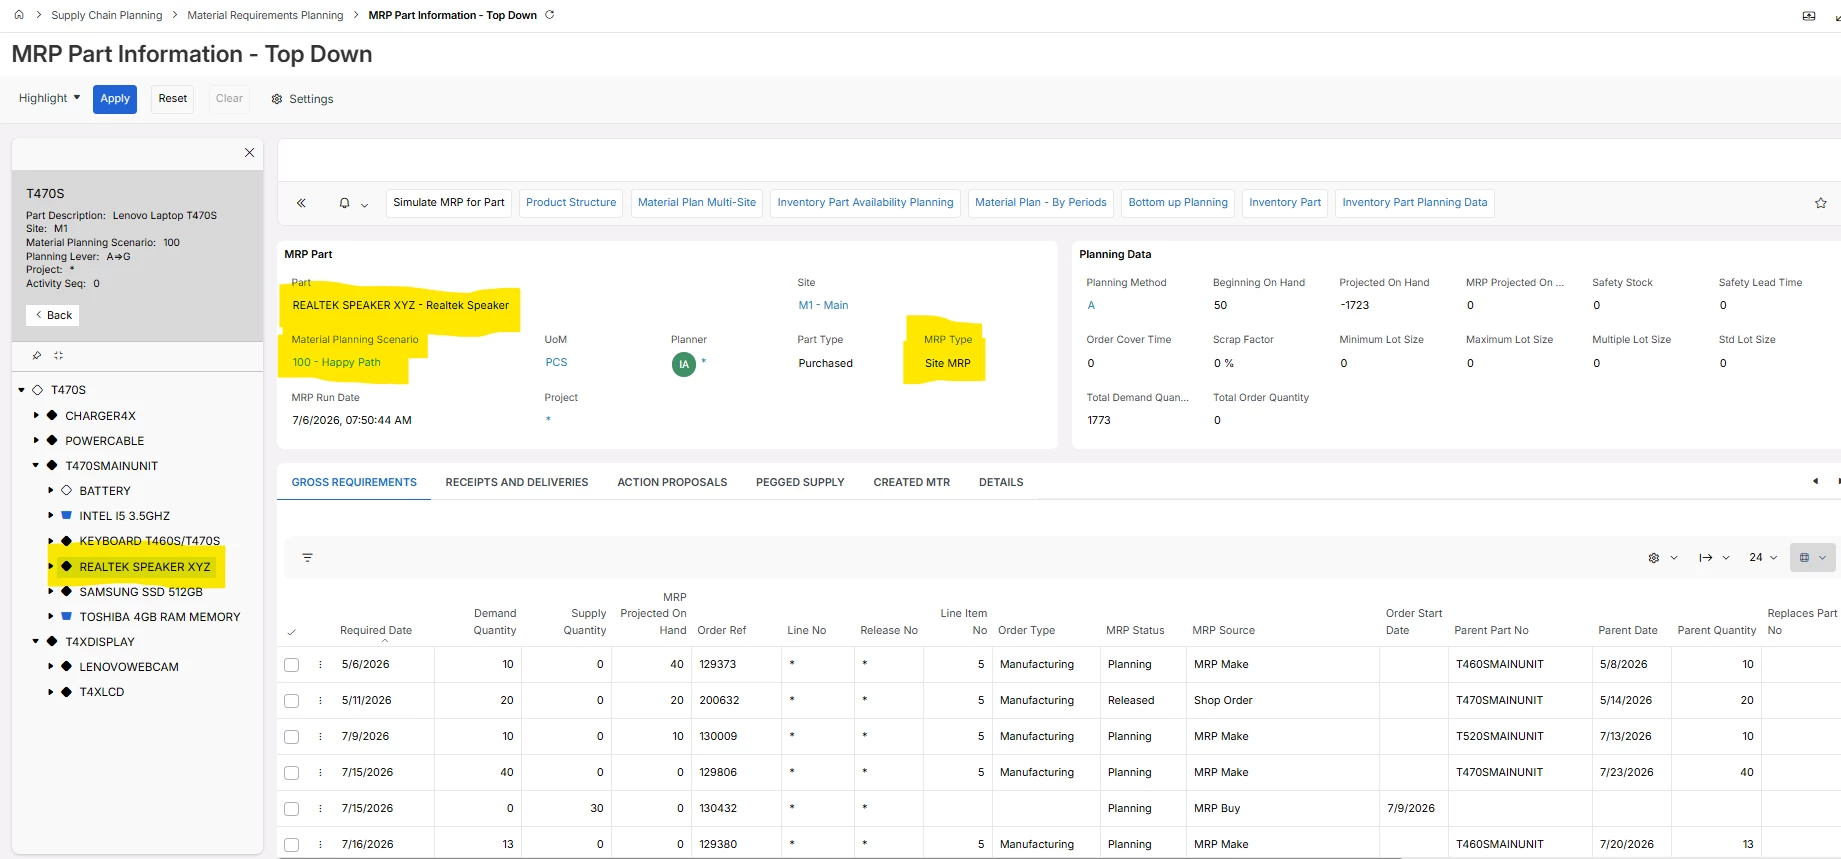Open the Action Proposals tab
Viewport: 1841px width, 859px height.
click(672, 482)
